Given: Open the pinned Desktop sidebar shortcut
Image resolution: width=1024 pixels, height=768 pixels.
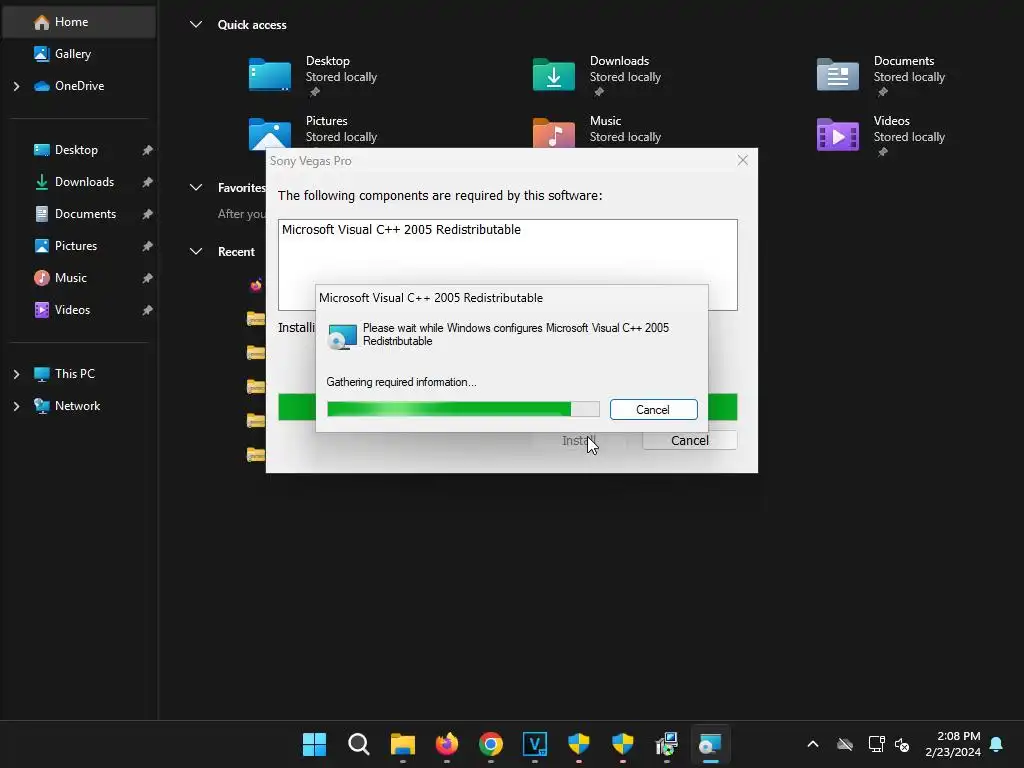Looking at the screenshot, I should point(76,150).
